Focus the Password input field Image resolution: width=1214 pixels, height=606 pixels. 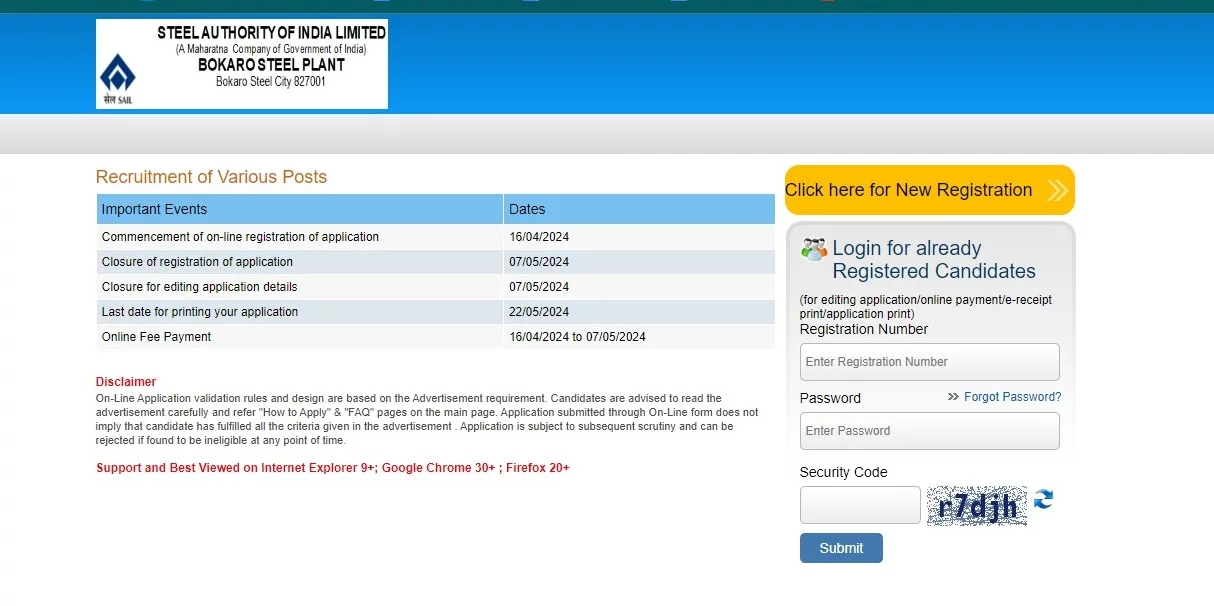click(x=929, y=431)
